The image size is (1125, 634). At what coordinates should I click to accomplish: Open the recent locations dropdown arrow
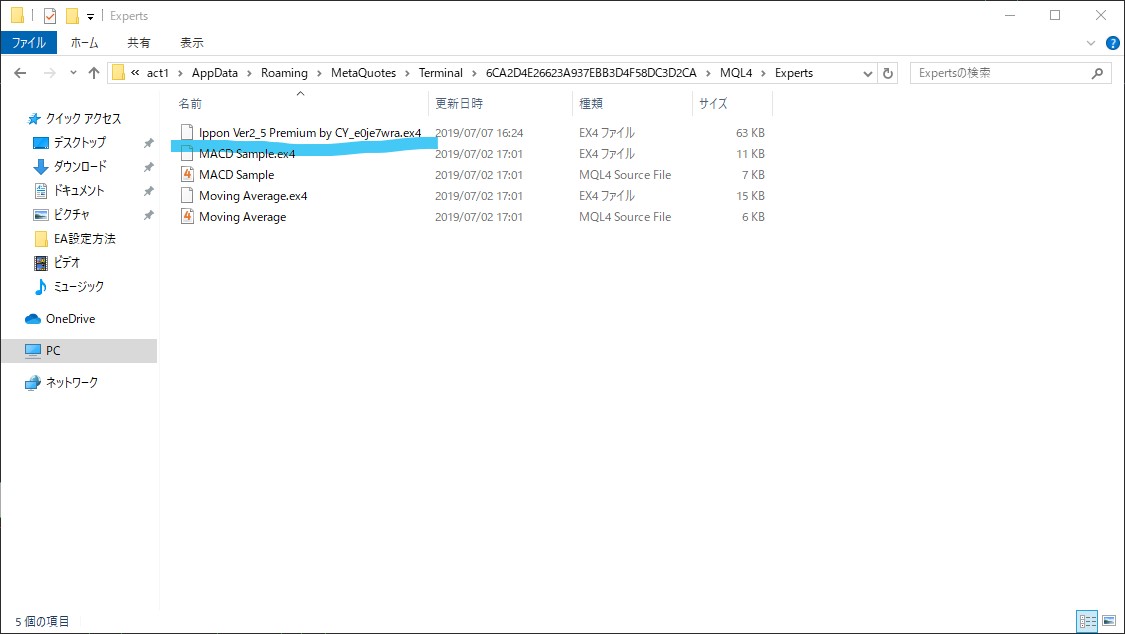[72, 73]
